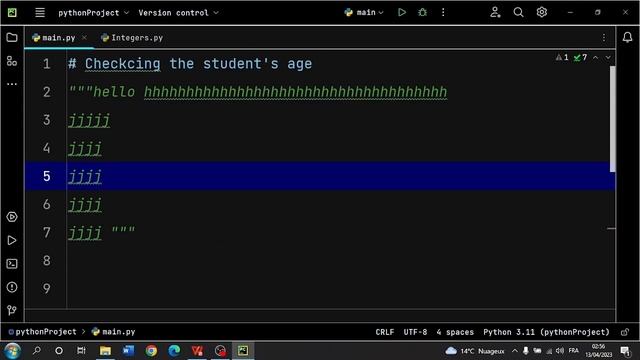The image size is (640, 360).
Task: Start debugging main
Action: pos(422,12)
